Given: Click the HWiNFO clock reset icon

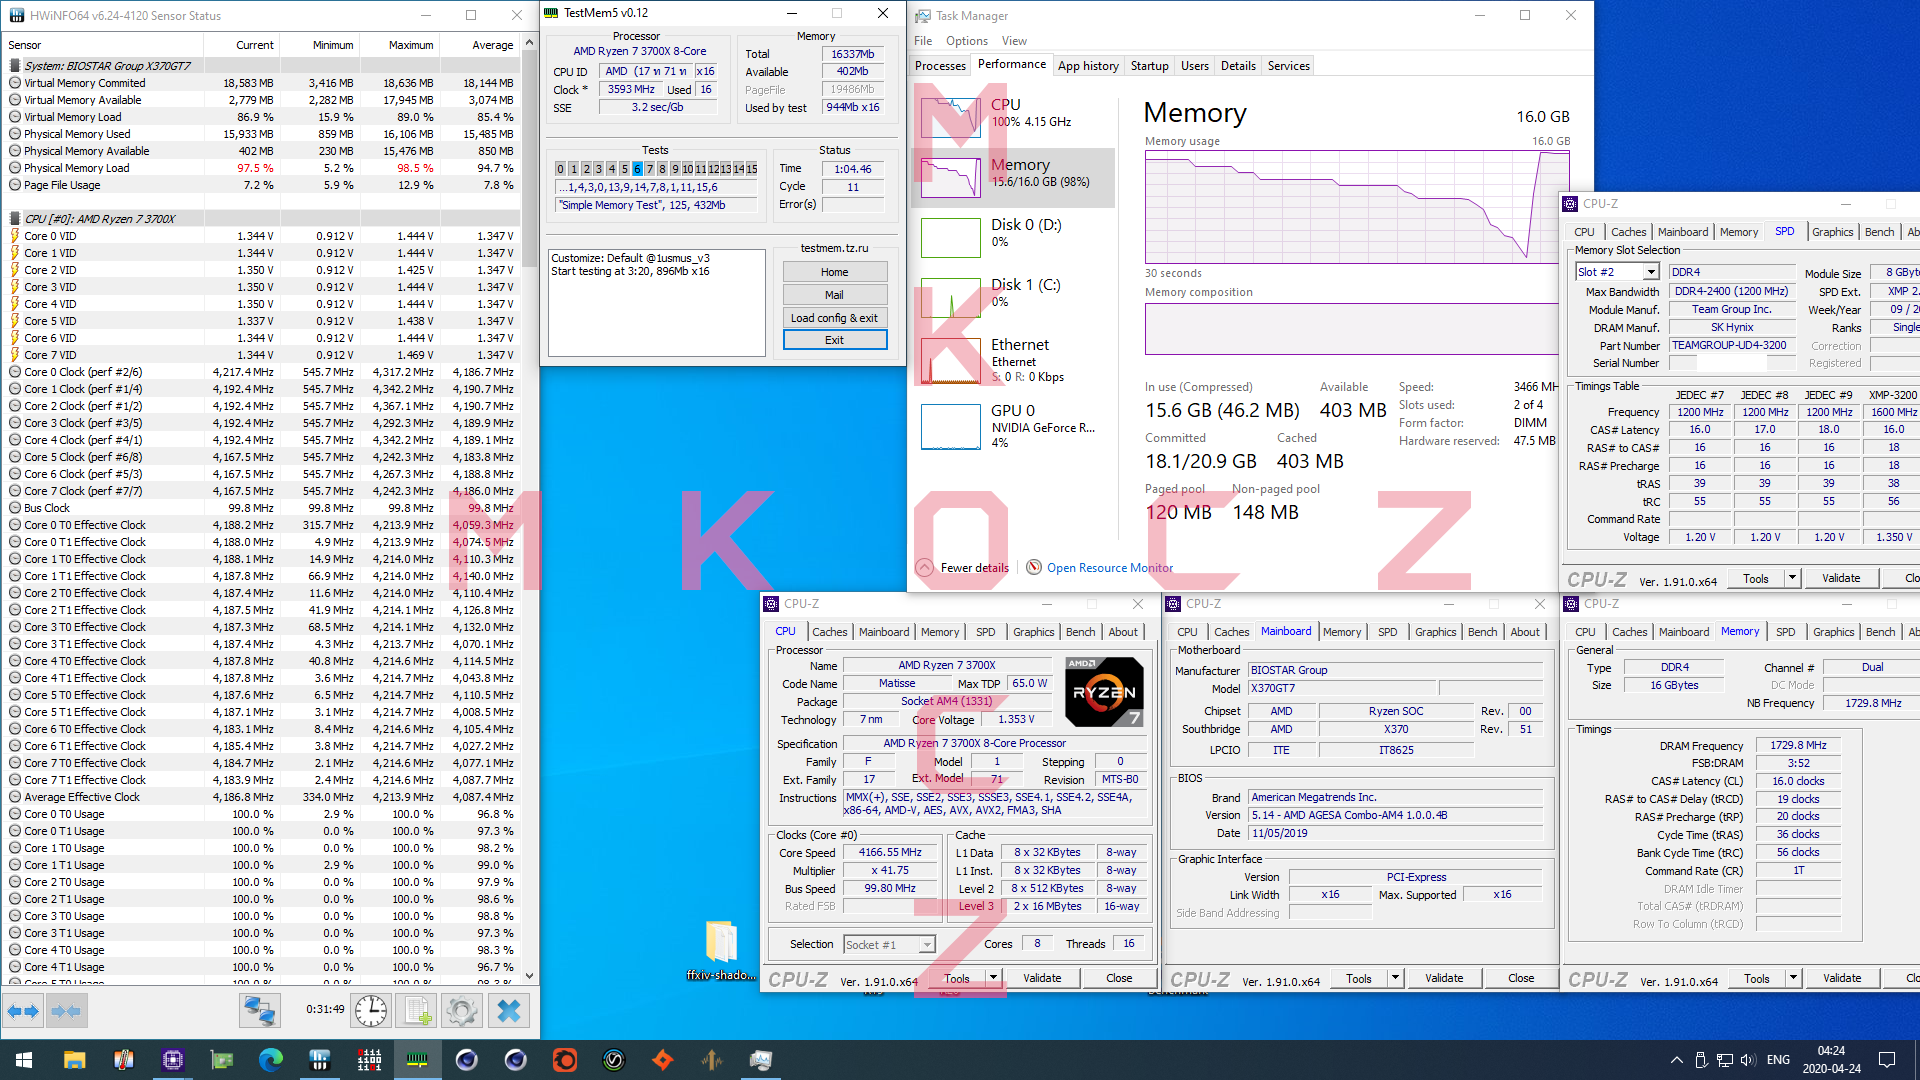Looking at the screenshot, I should click(x=371, y=1011).
